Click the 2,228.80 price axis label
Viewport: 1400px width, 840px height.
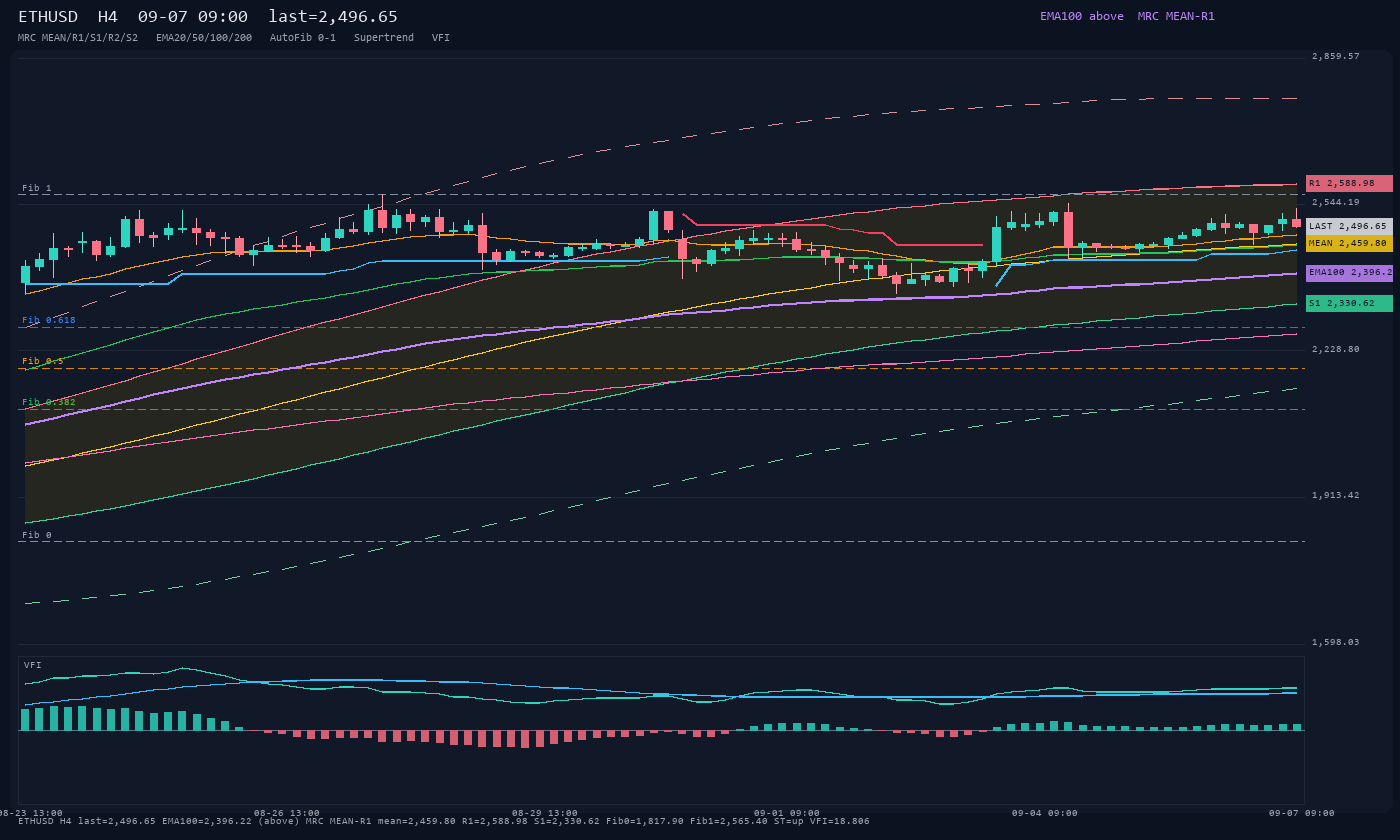pos(1336,349)
